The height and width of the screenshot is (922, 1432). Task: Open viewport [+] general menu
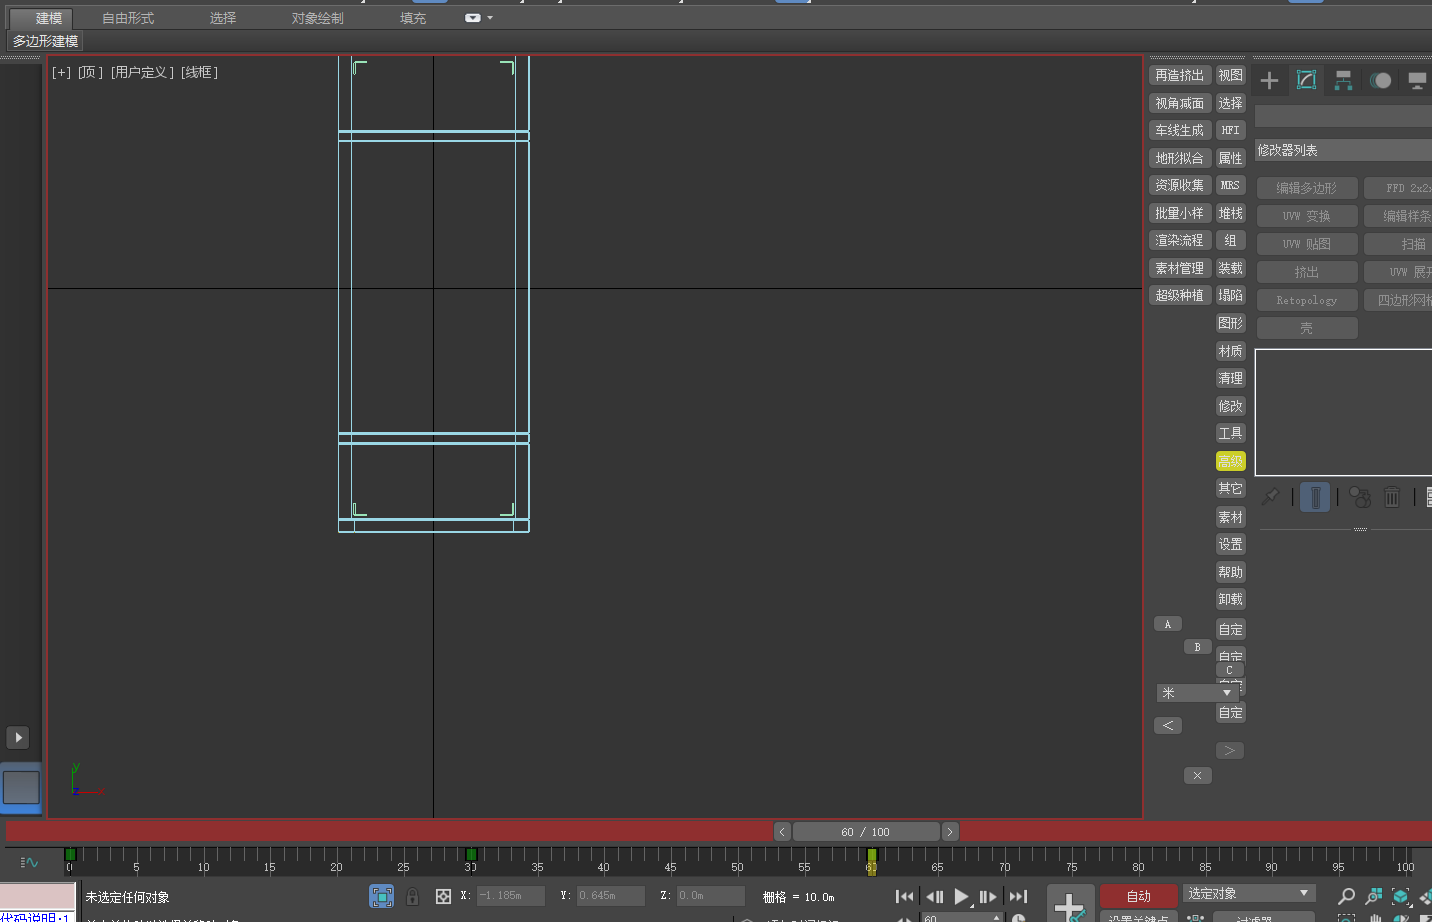(61, 72)
